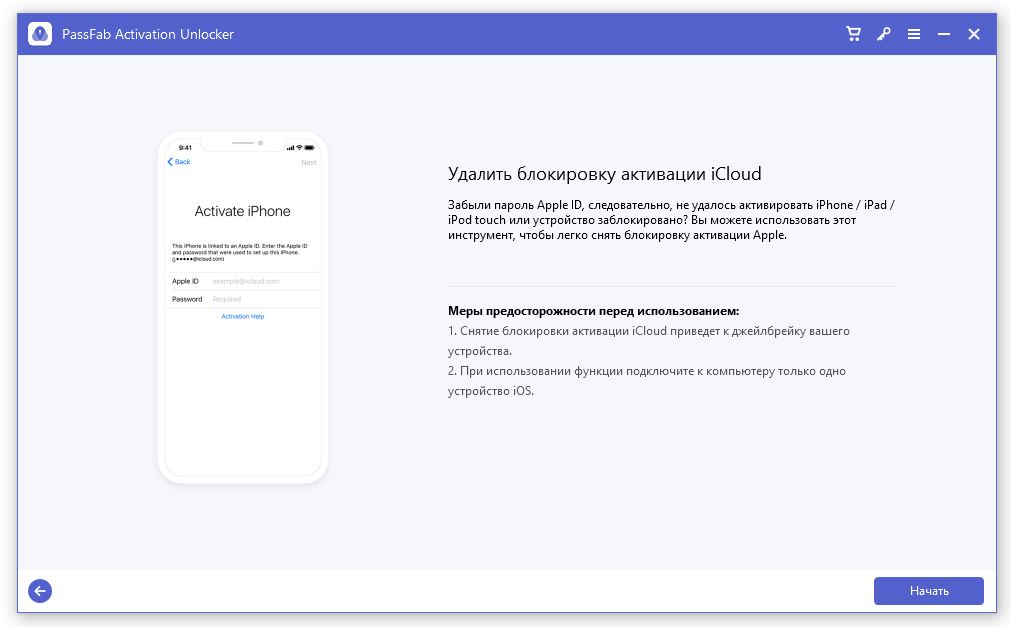Minimize the PassFab window

(943, 33)
